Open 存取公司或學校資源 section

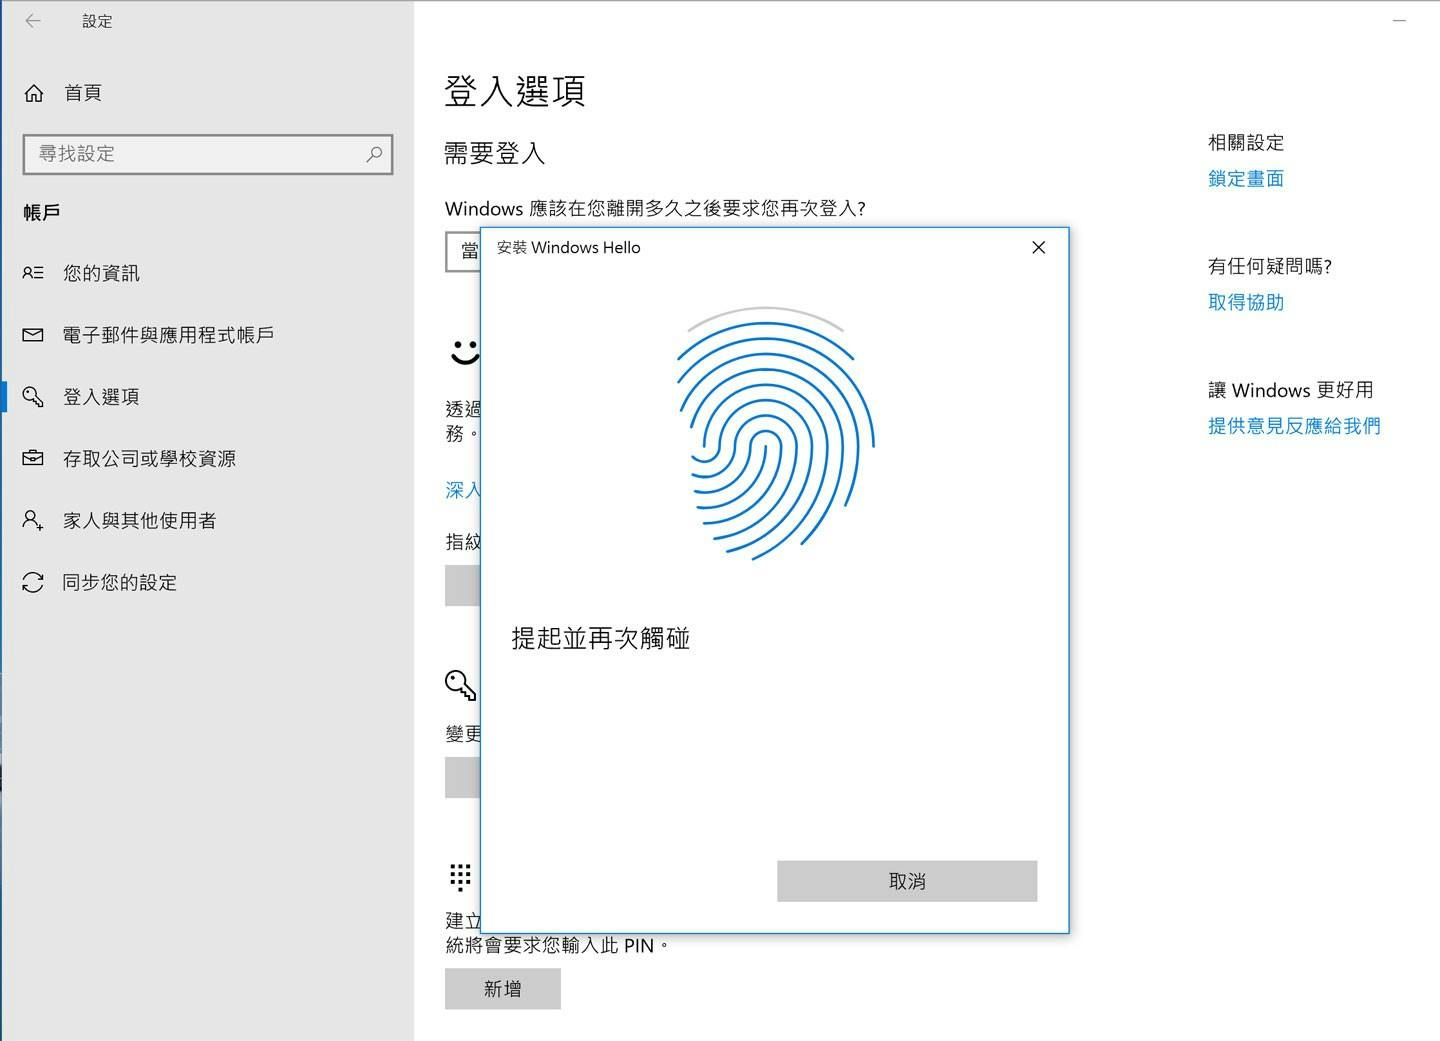149,459
